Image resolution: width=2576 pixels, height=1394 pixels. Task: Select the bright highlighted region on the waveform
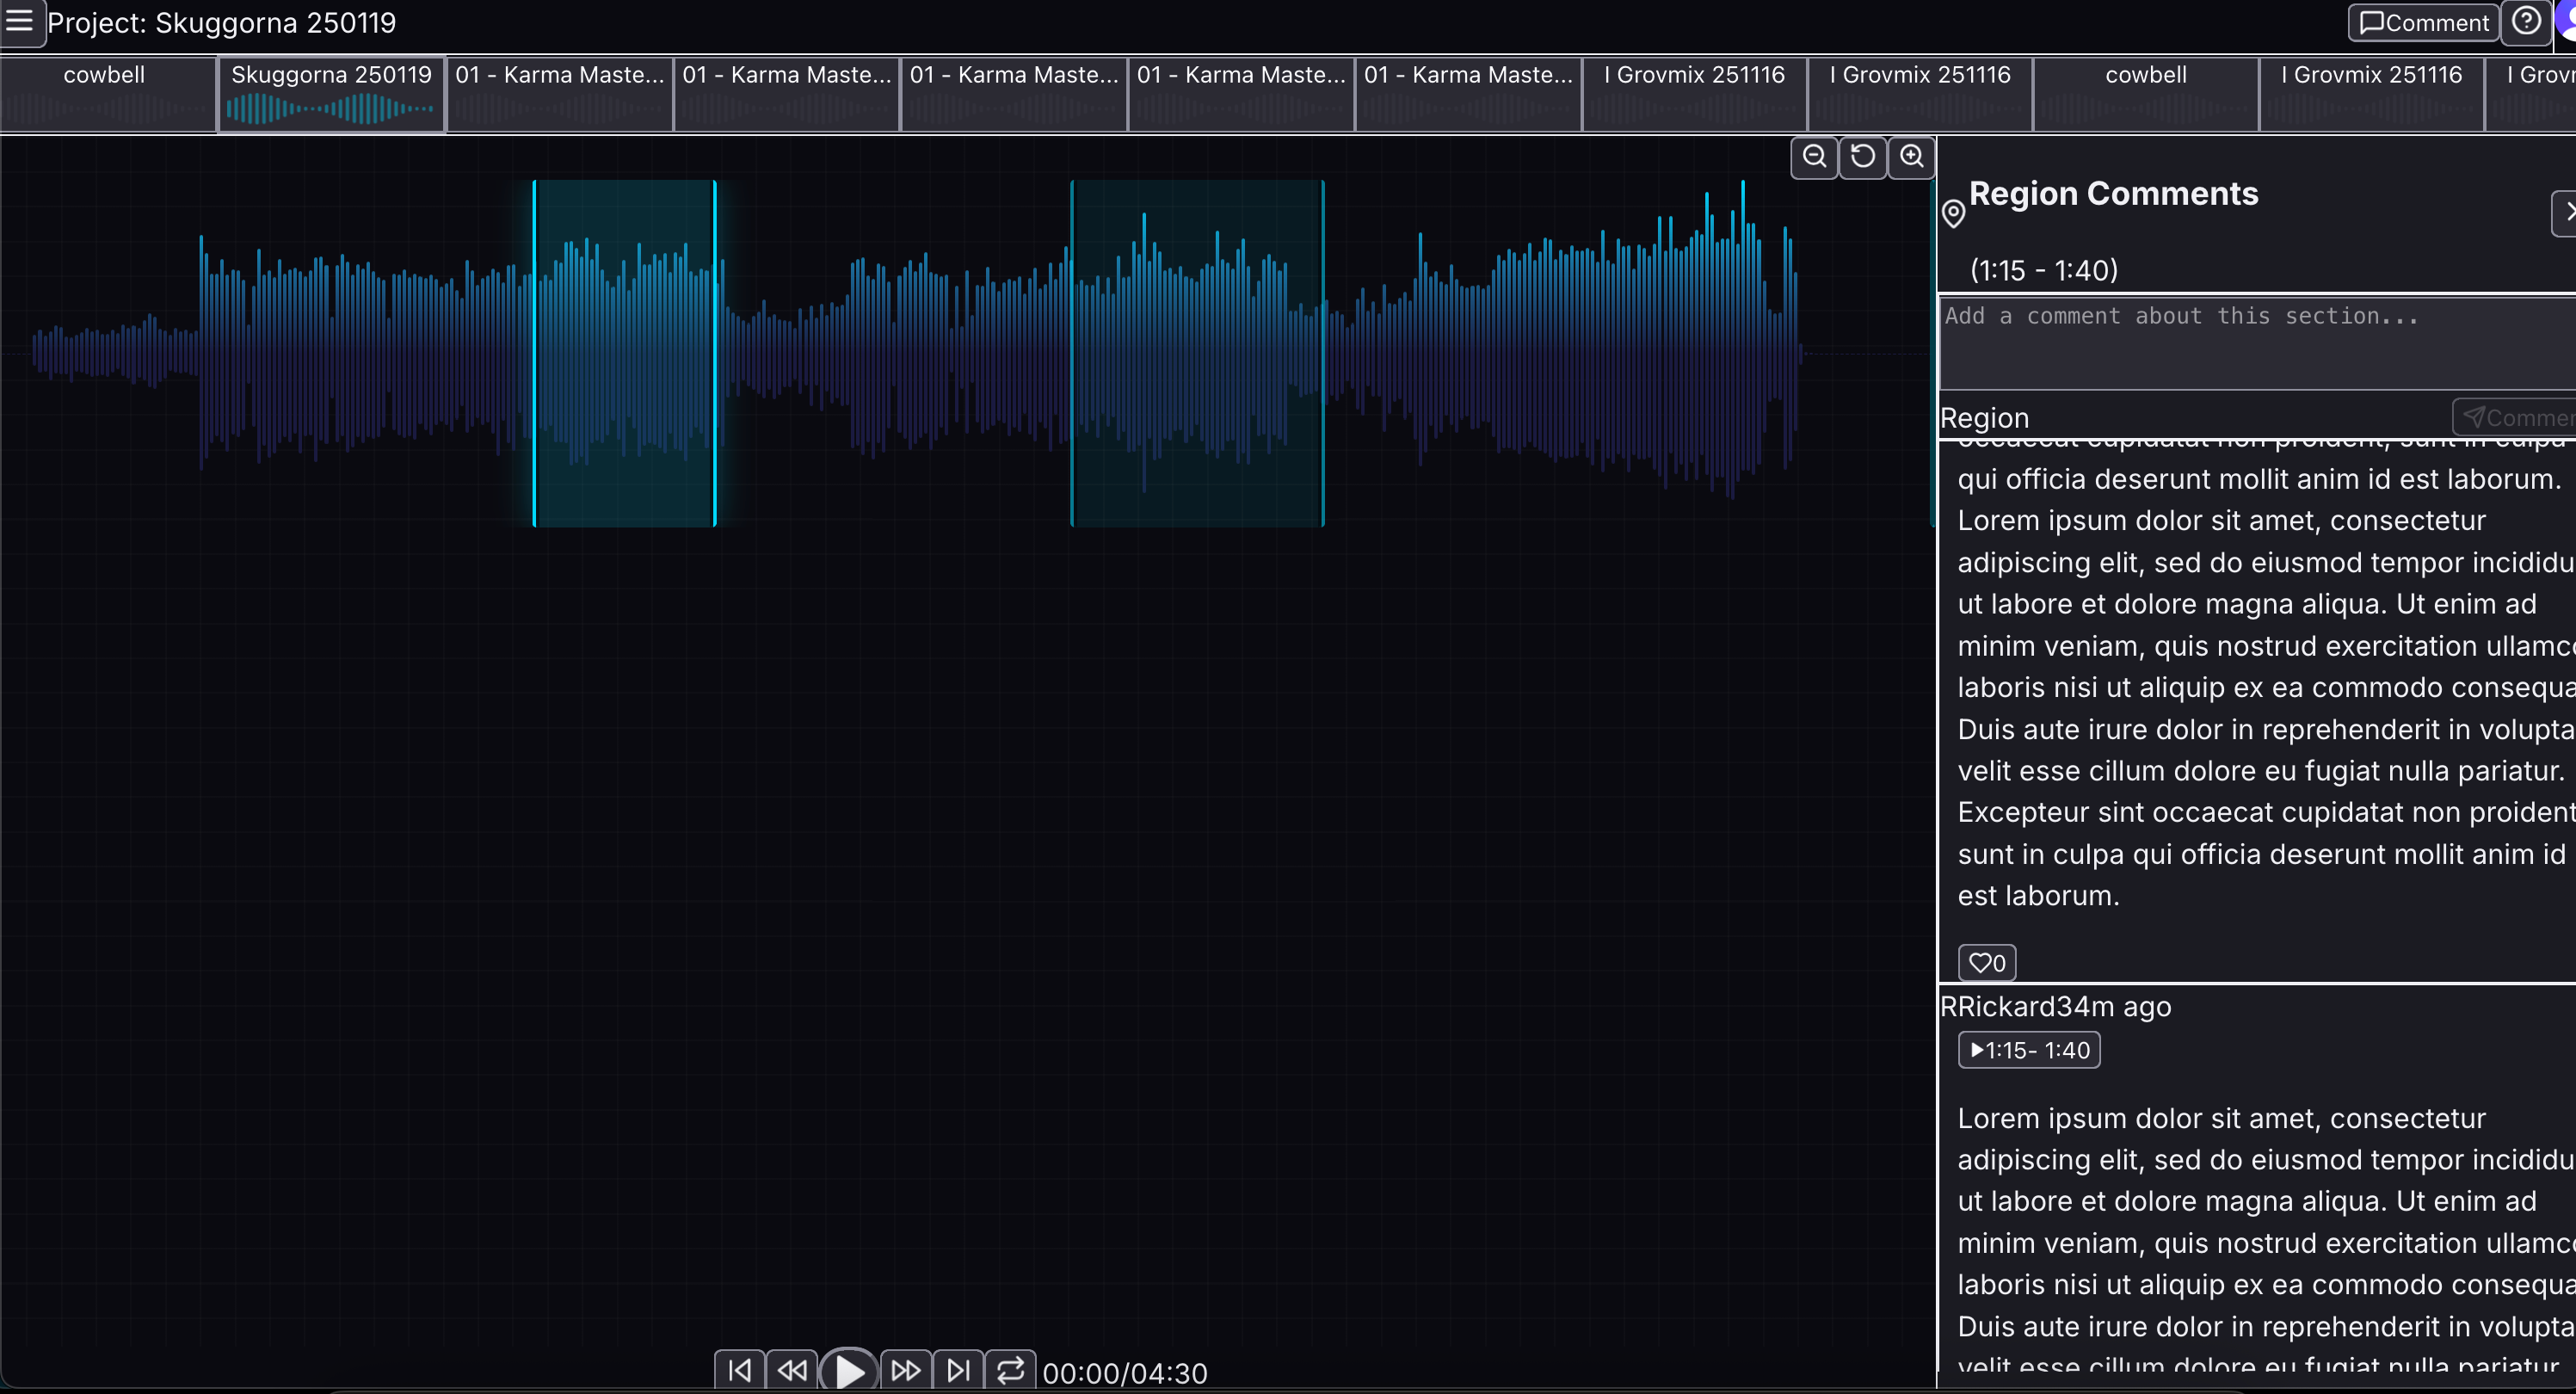coord(625,353)
